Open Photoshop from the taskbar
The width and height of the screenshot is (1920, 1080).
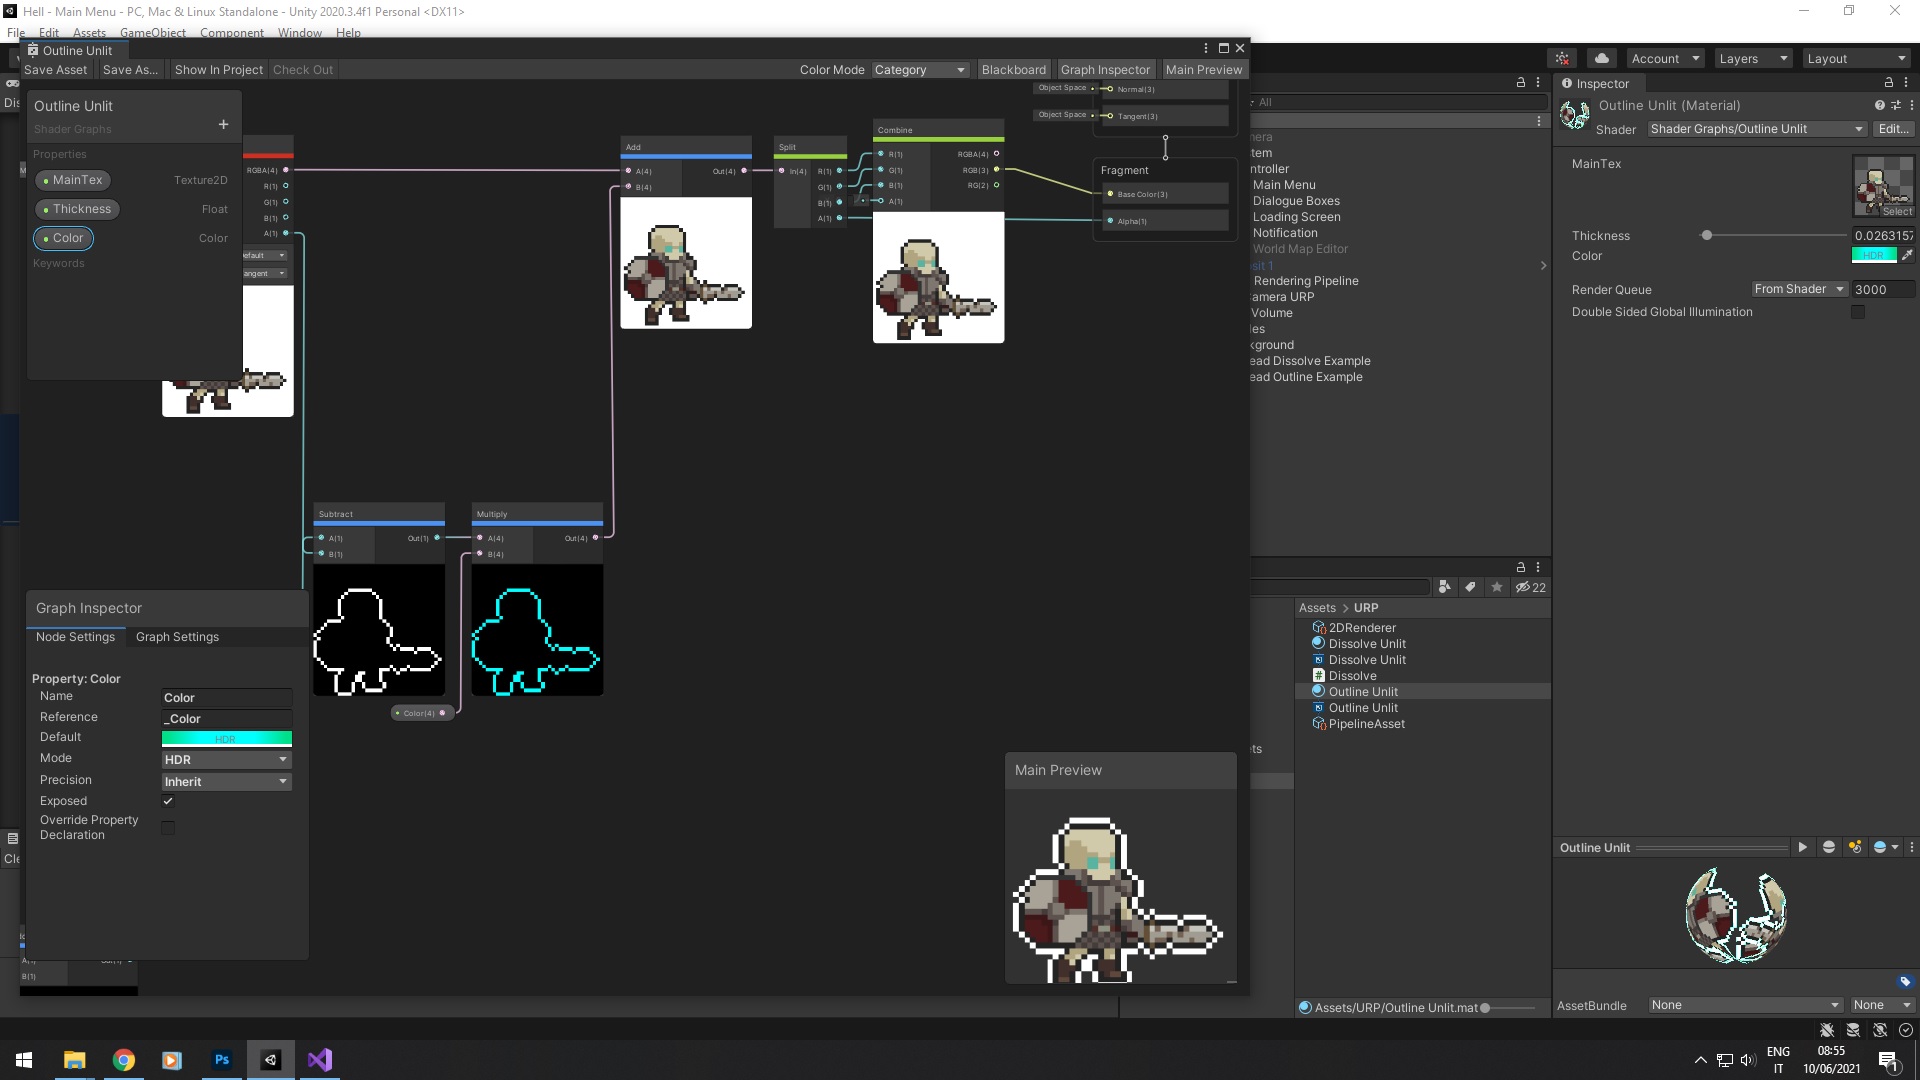(221, 1059)
